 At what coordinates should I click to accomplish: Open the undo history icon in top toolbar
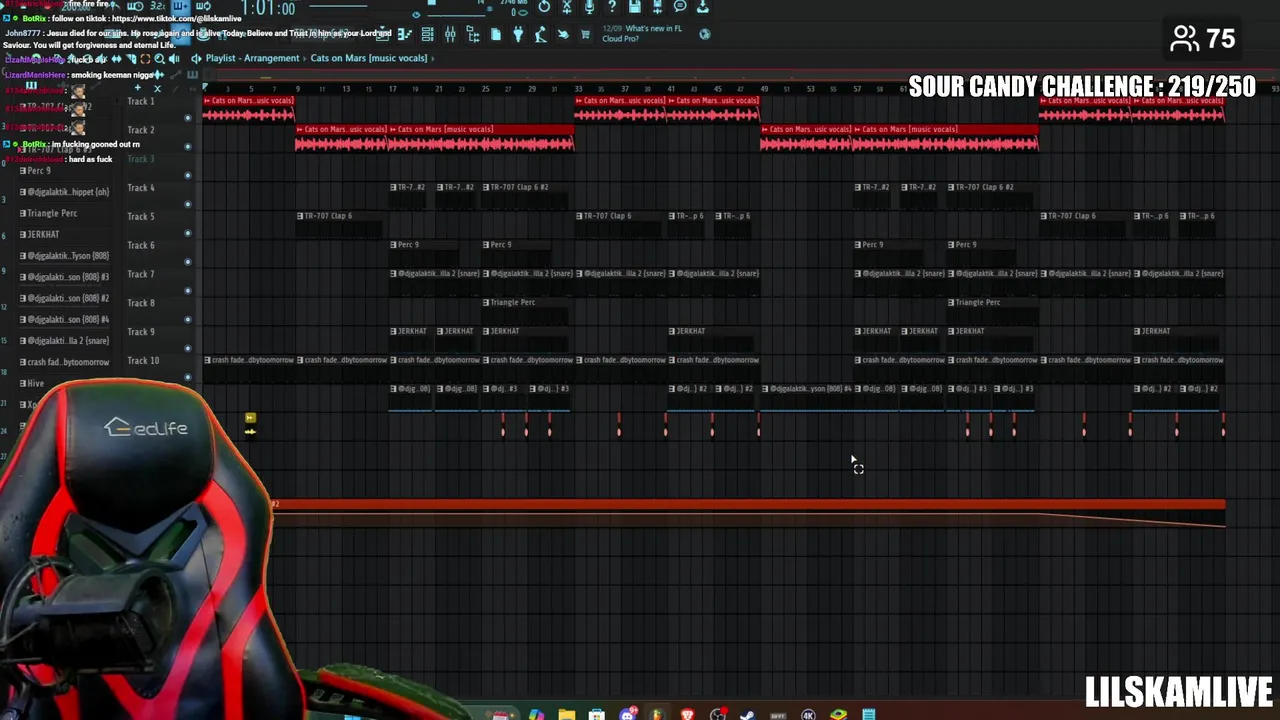544,7
